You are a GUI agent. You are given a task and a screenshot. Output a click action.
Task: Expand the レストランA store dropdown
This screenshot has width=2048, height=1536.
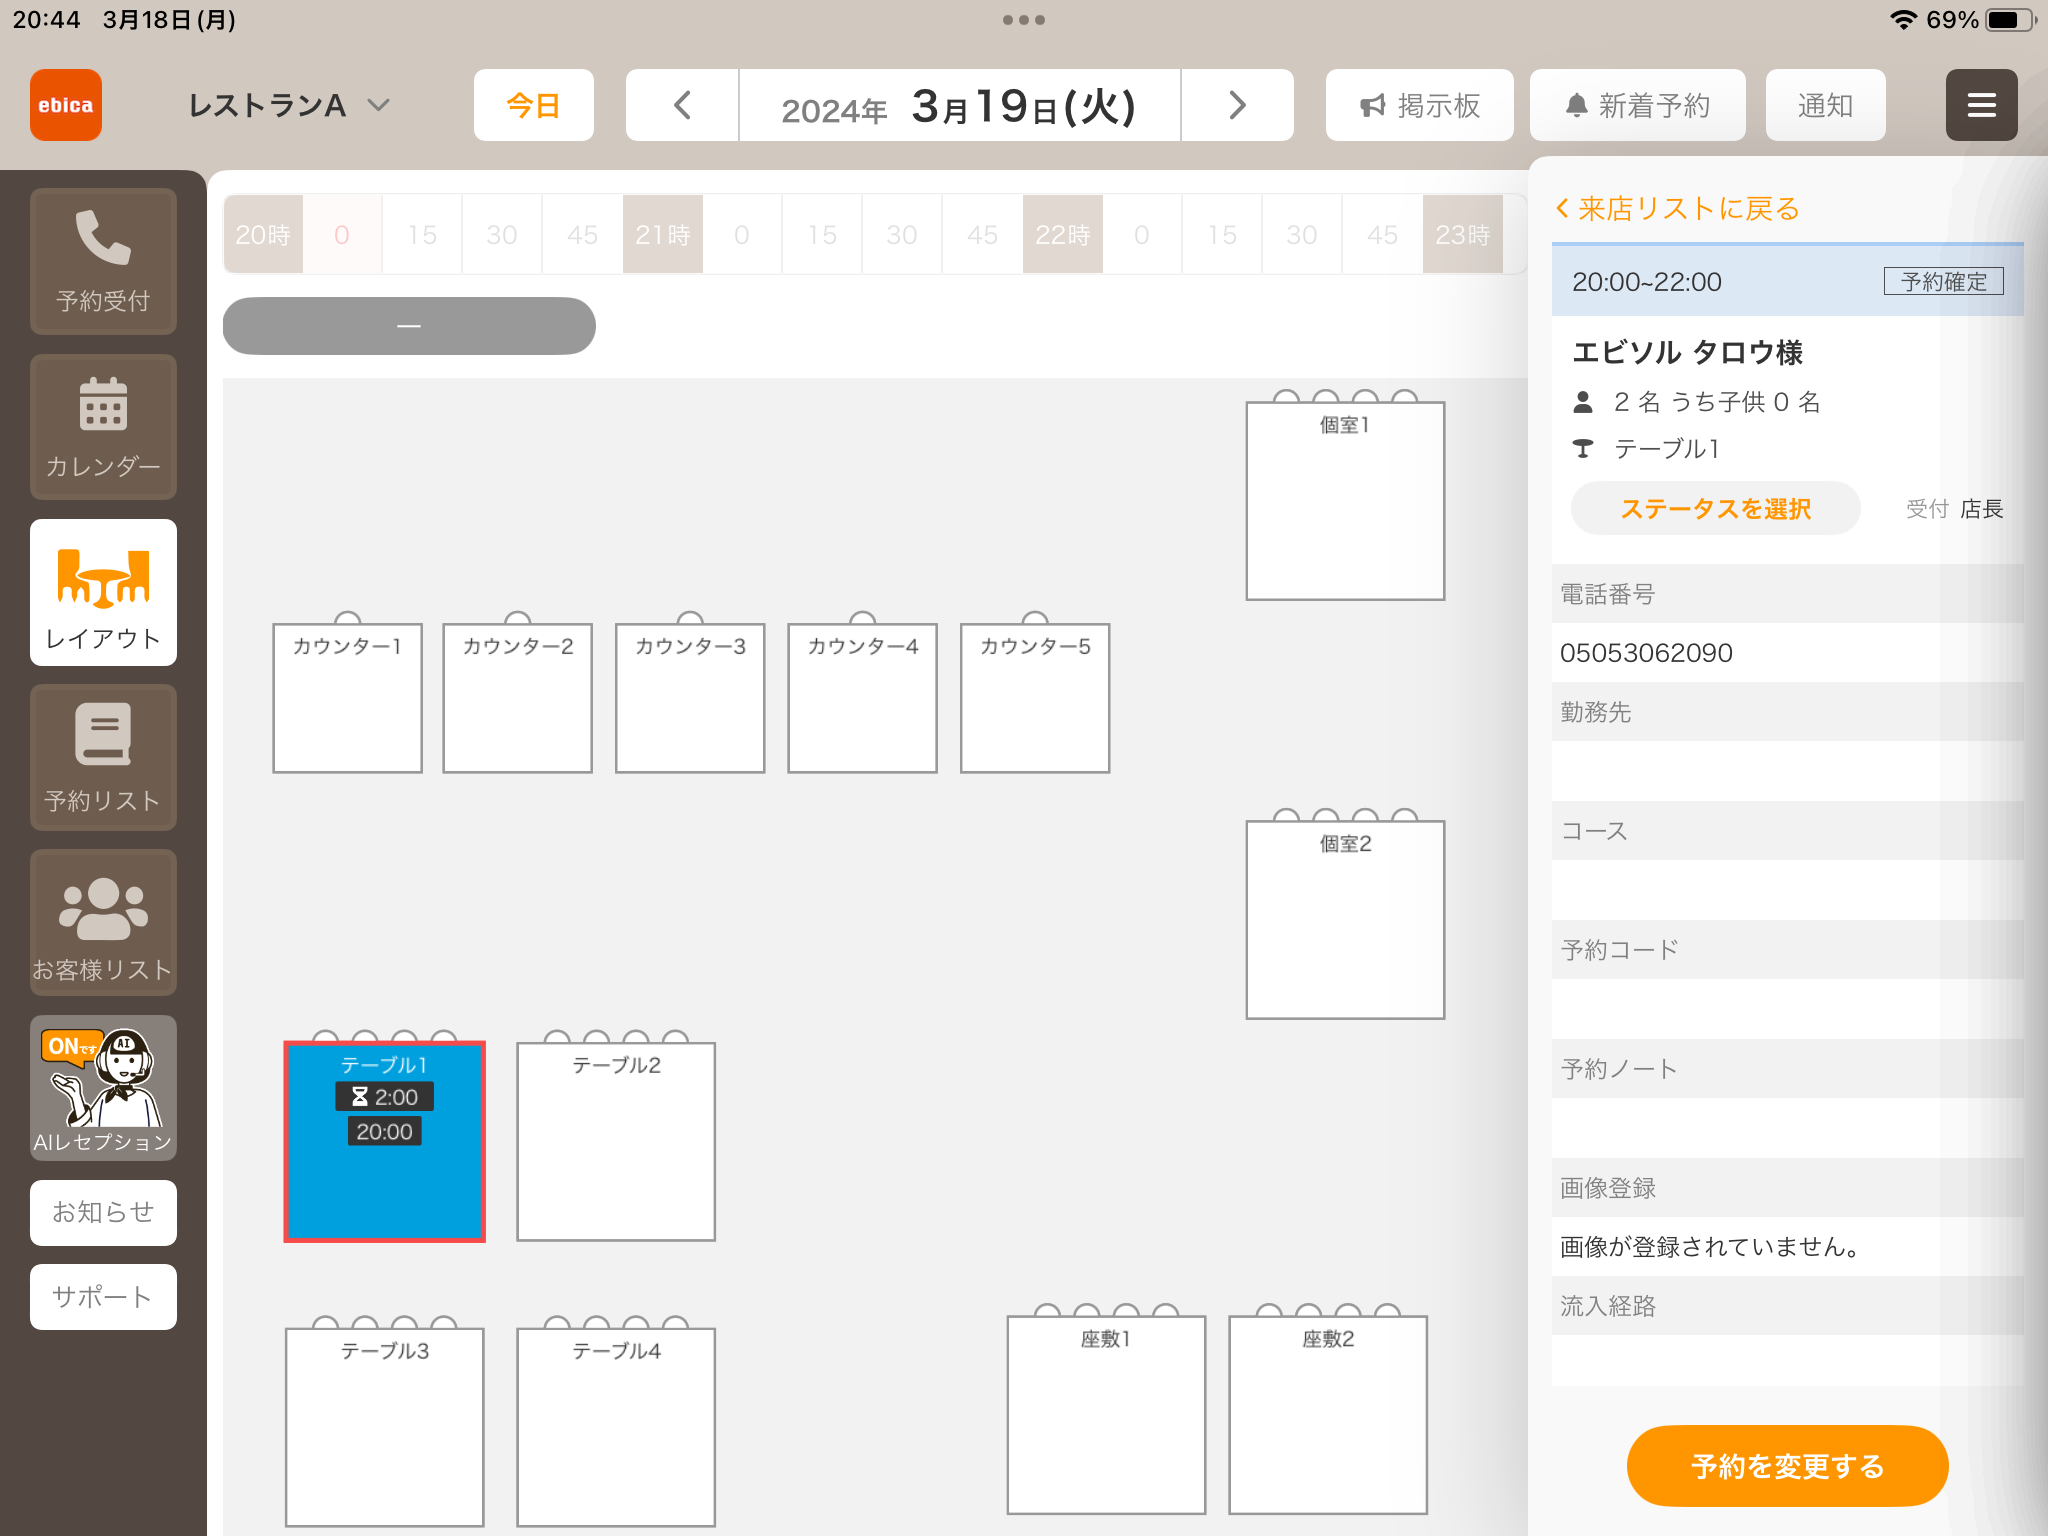289,105
